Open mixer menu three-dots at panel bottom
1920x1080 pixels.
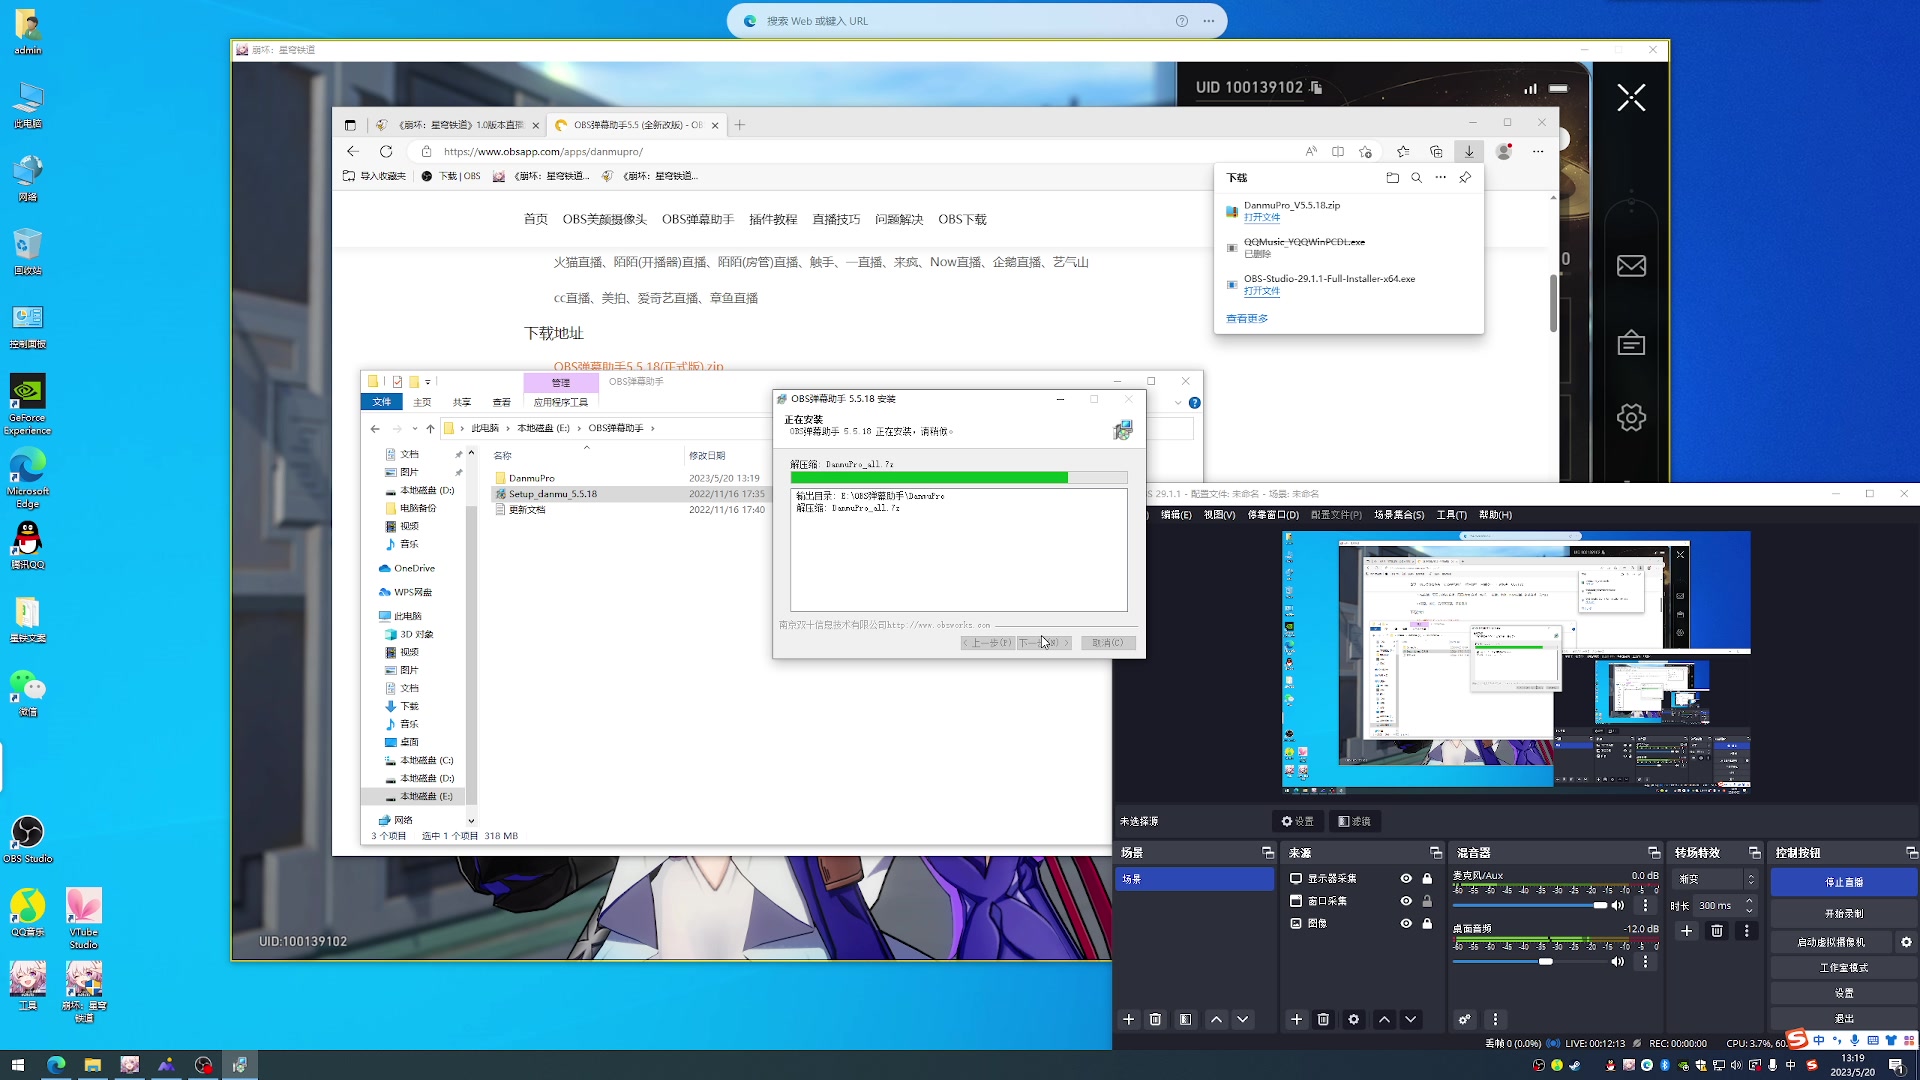[x=1495, y=1019]
